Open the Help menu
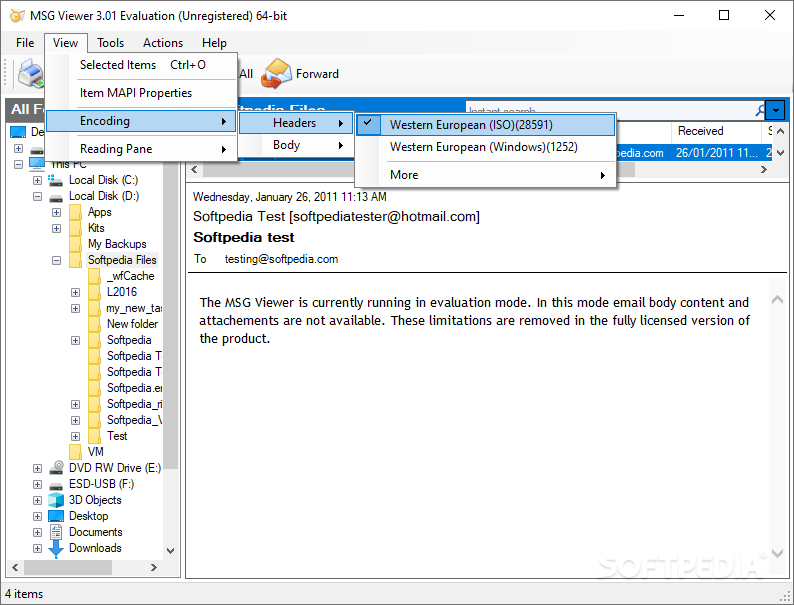 click(x=214, y=43)
